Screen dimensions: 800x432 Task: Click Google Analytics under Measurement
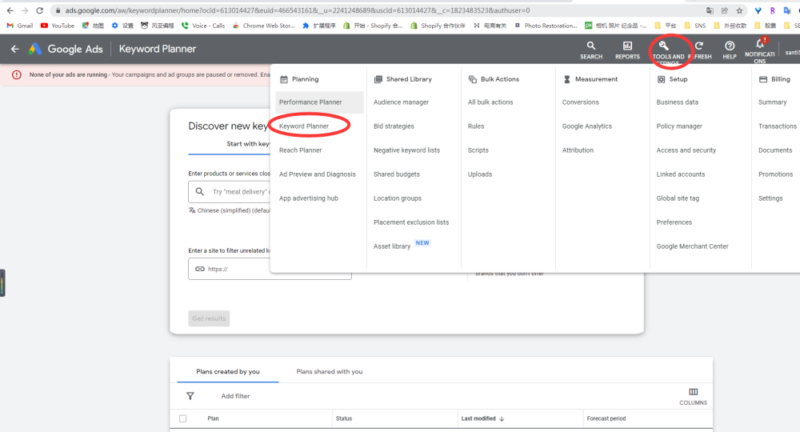(x=587, y=126)
